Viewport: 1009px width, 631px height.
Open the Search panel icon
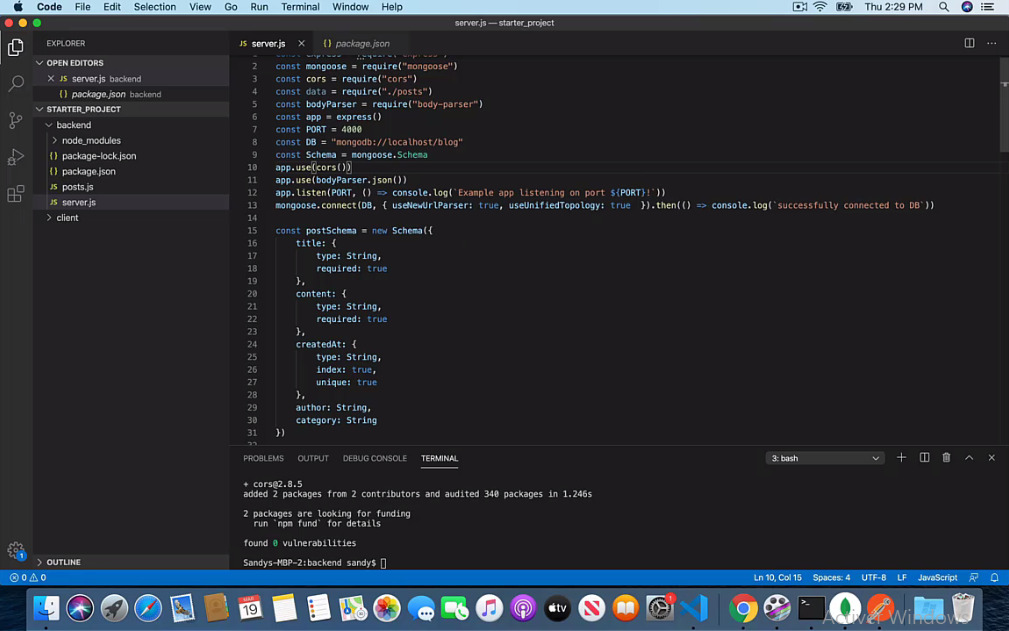pos(15,84)
